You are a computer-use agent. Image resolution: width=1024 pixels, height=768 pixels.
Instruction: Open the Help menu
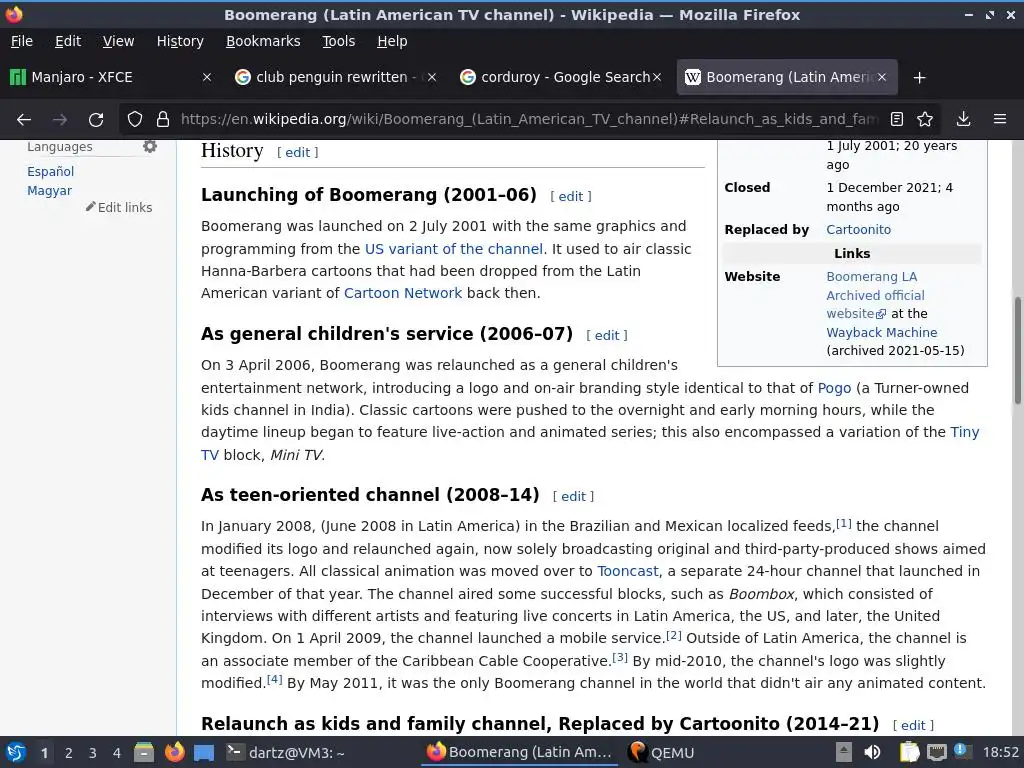(x=392, y=41)
